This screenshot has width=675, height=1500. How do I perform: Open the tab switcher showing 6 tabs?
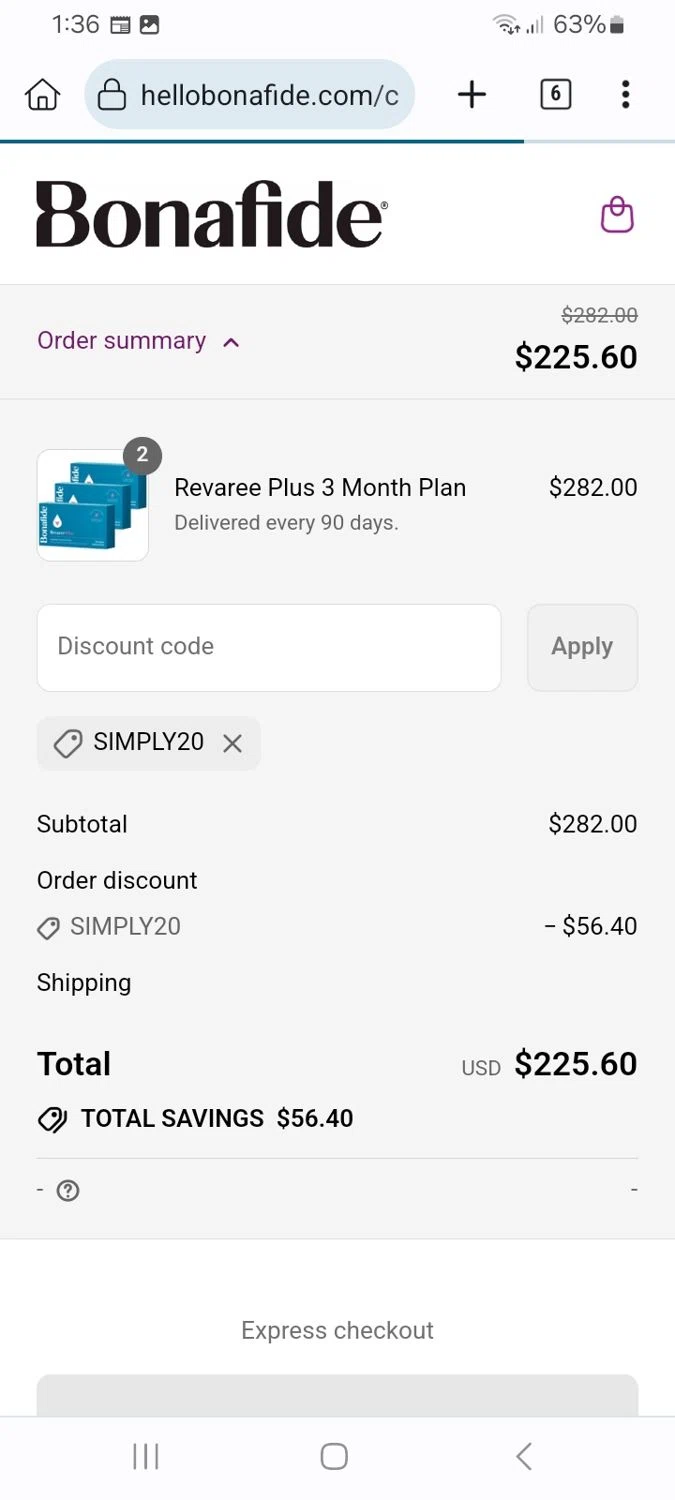point(555,95)
